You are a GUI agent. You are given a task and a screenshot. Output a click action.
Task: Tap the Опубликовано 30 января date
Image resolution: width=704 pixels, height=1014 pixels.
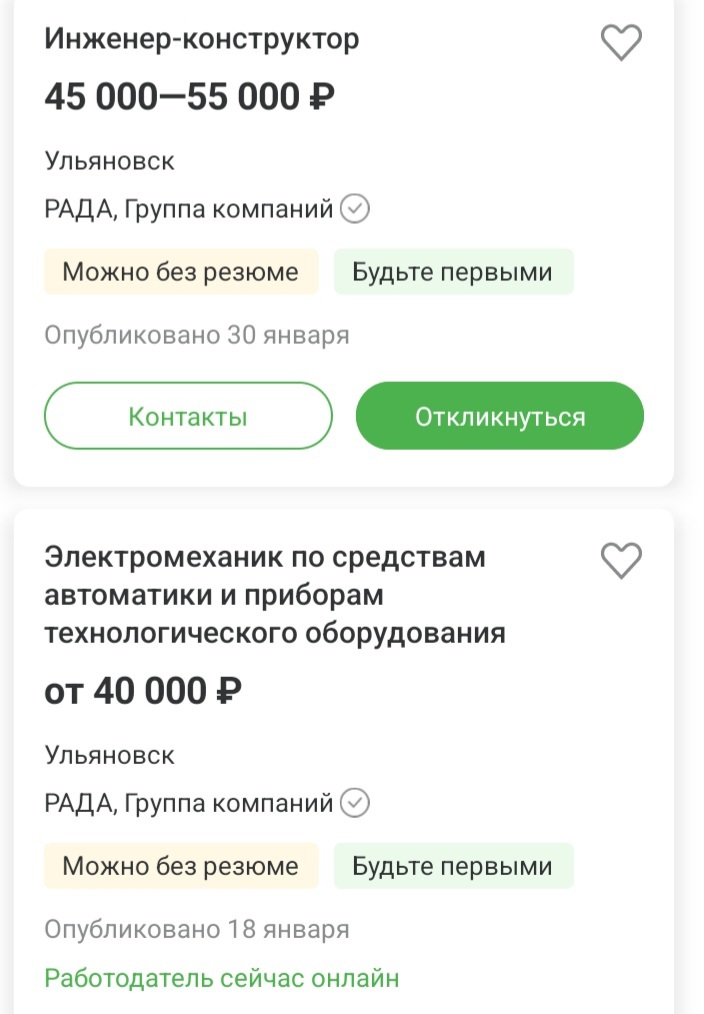(197, 335)
